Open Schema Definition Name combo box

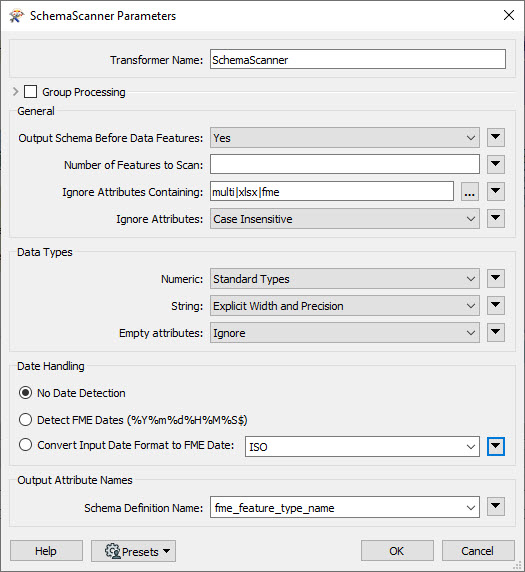(345, 507)
